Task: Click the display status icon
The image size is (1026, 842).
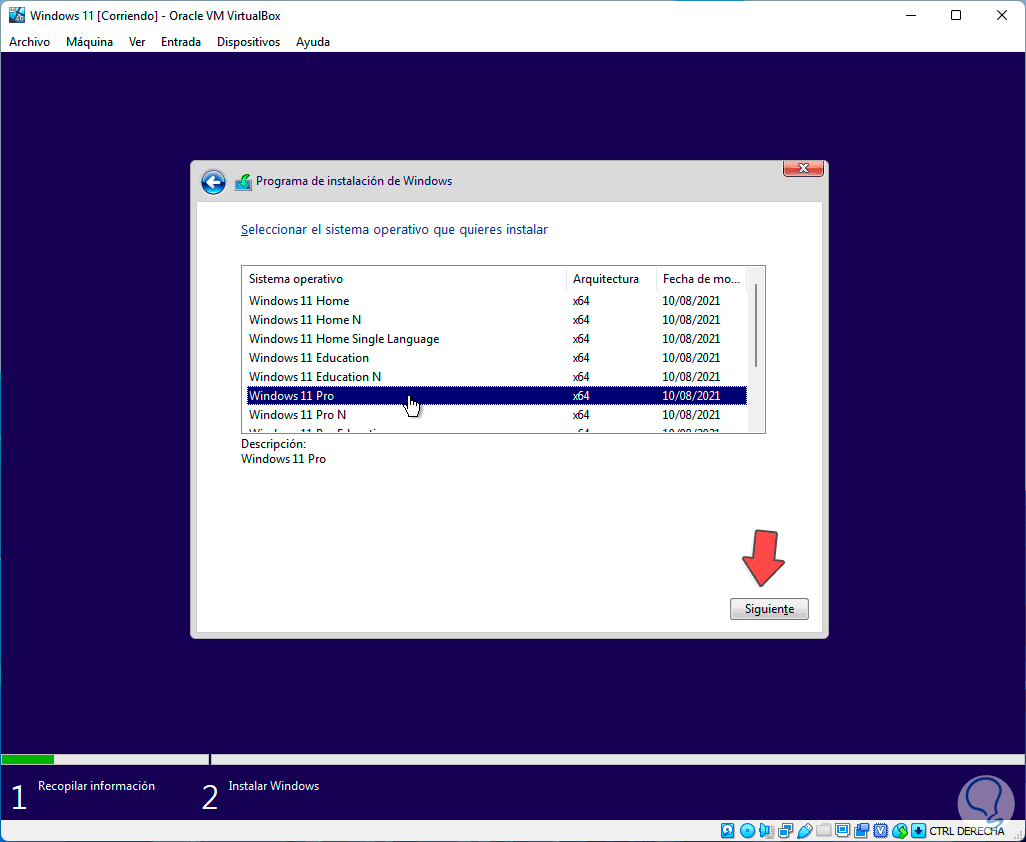Action: [x=843, y=831]
